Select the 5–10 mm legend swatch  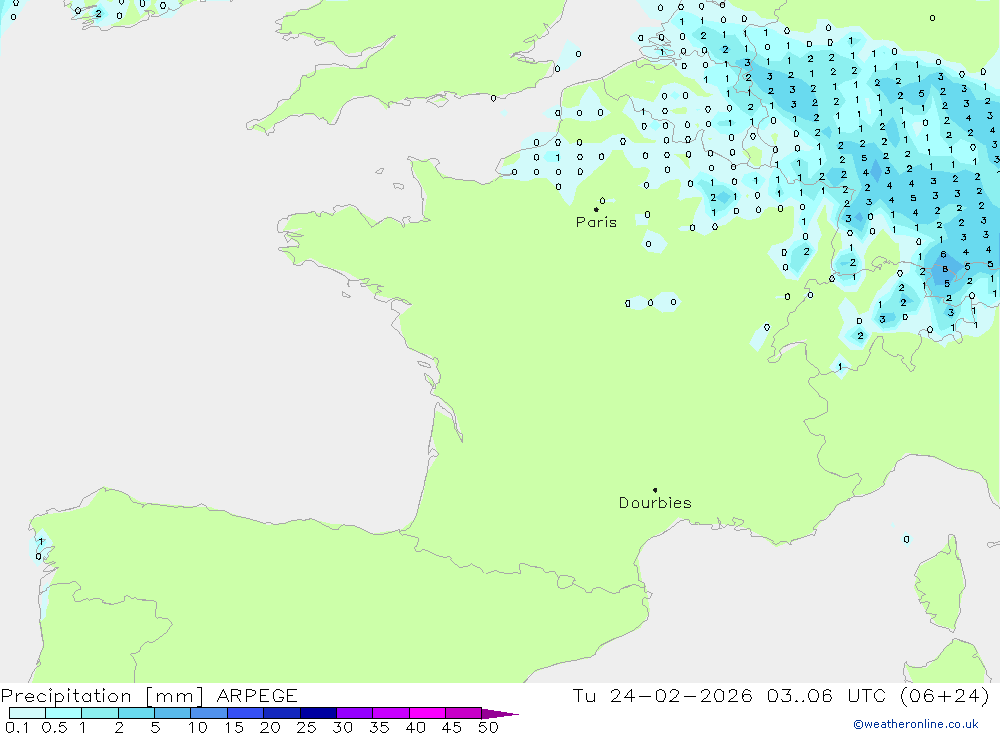point(173,713)
